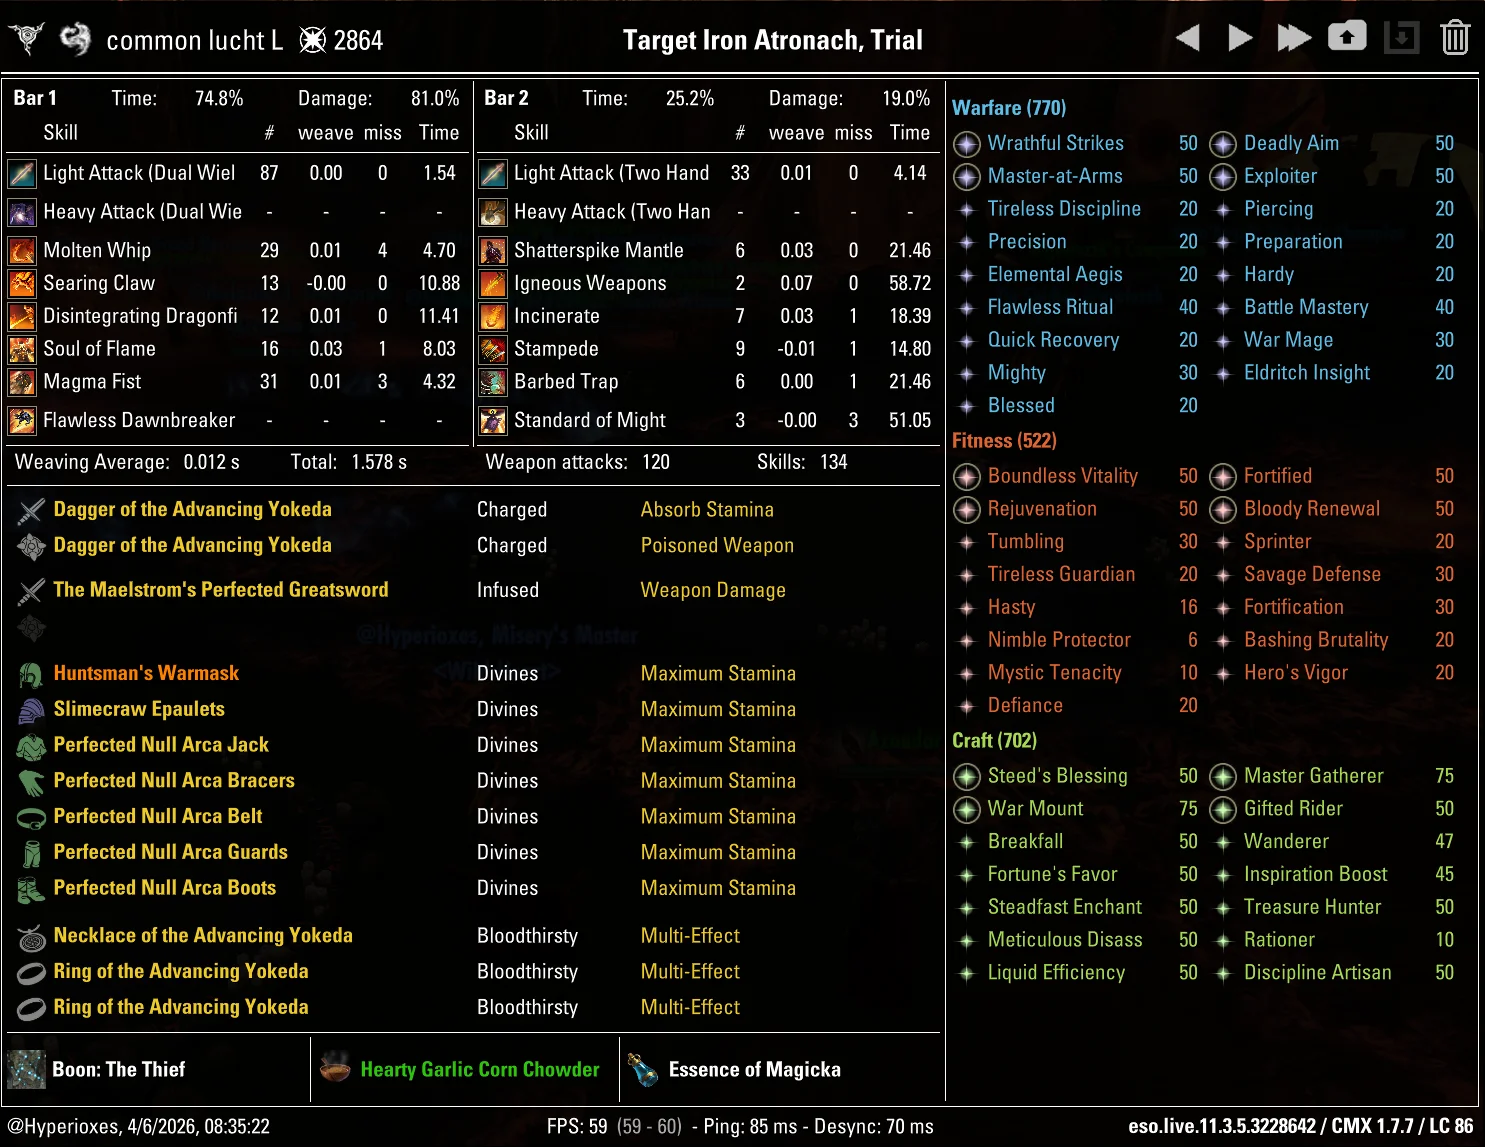Click the Huntsman's Warmask helmet icon

[30, 672]
